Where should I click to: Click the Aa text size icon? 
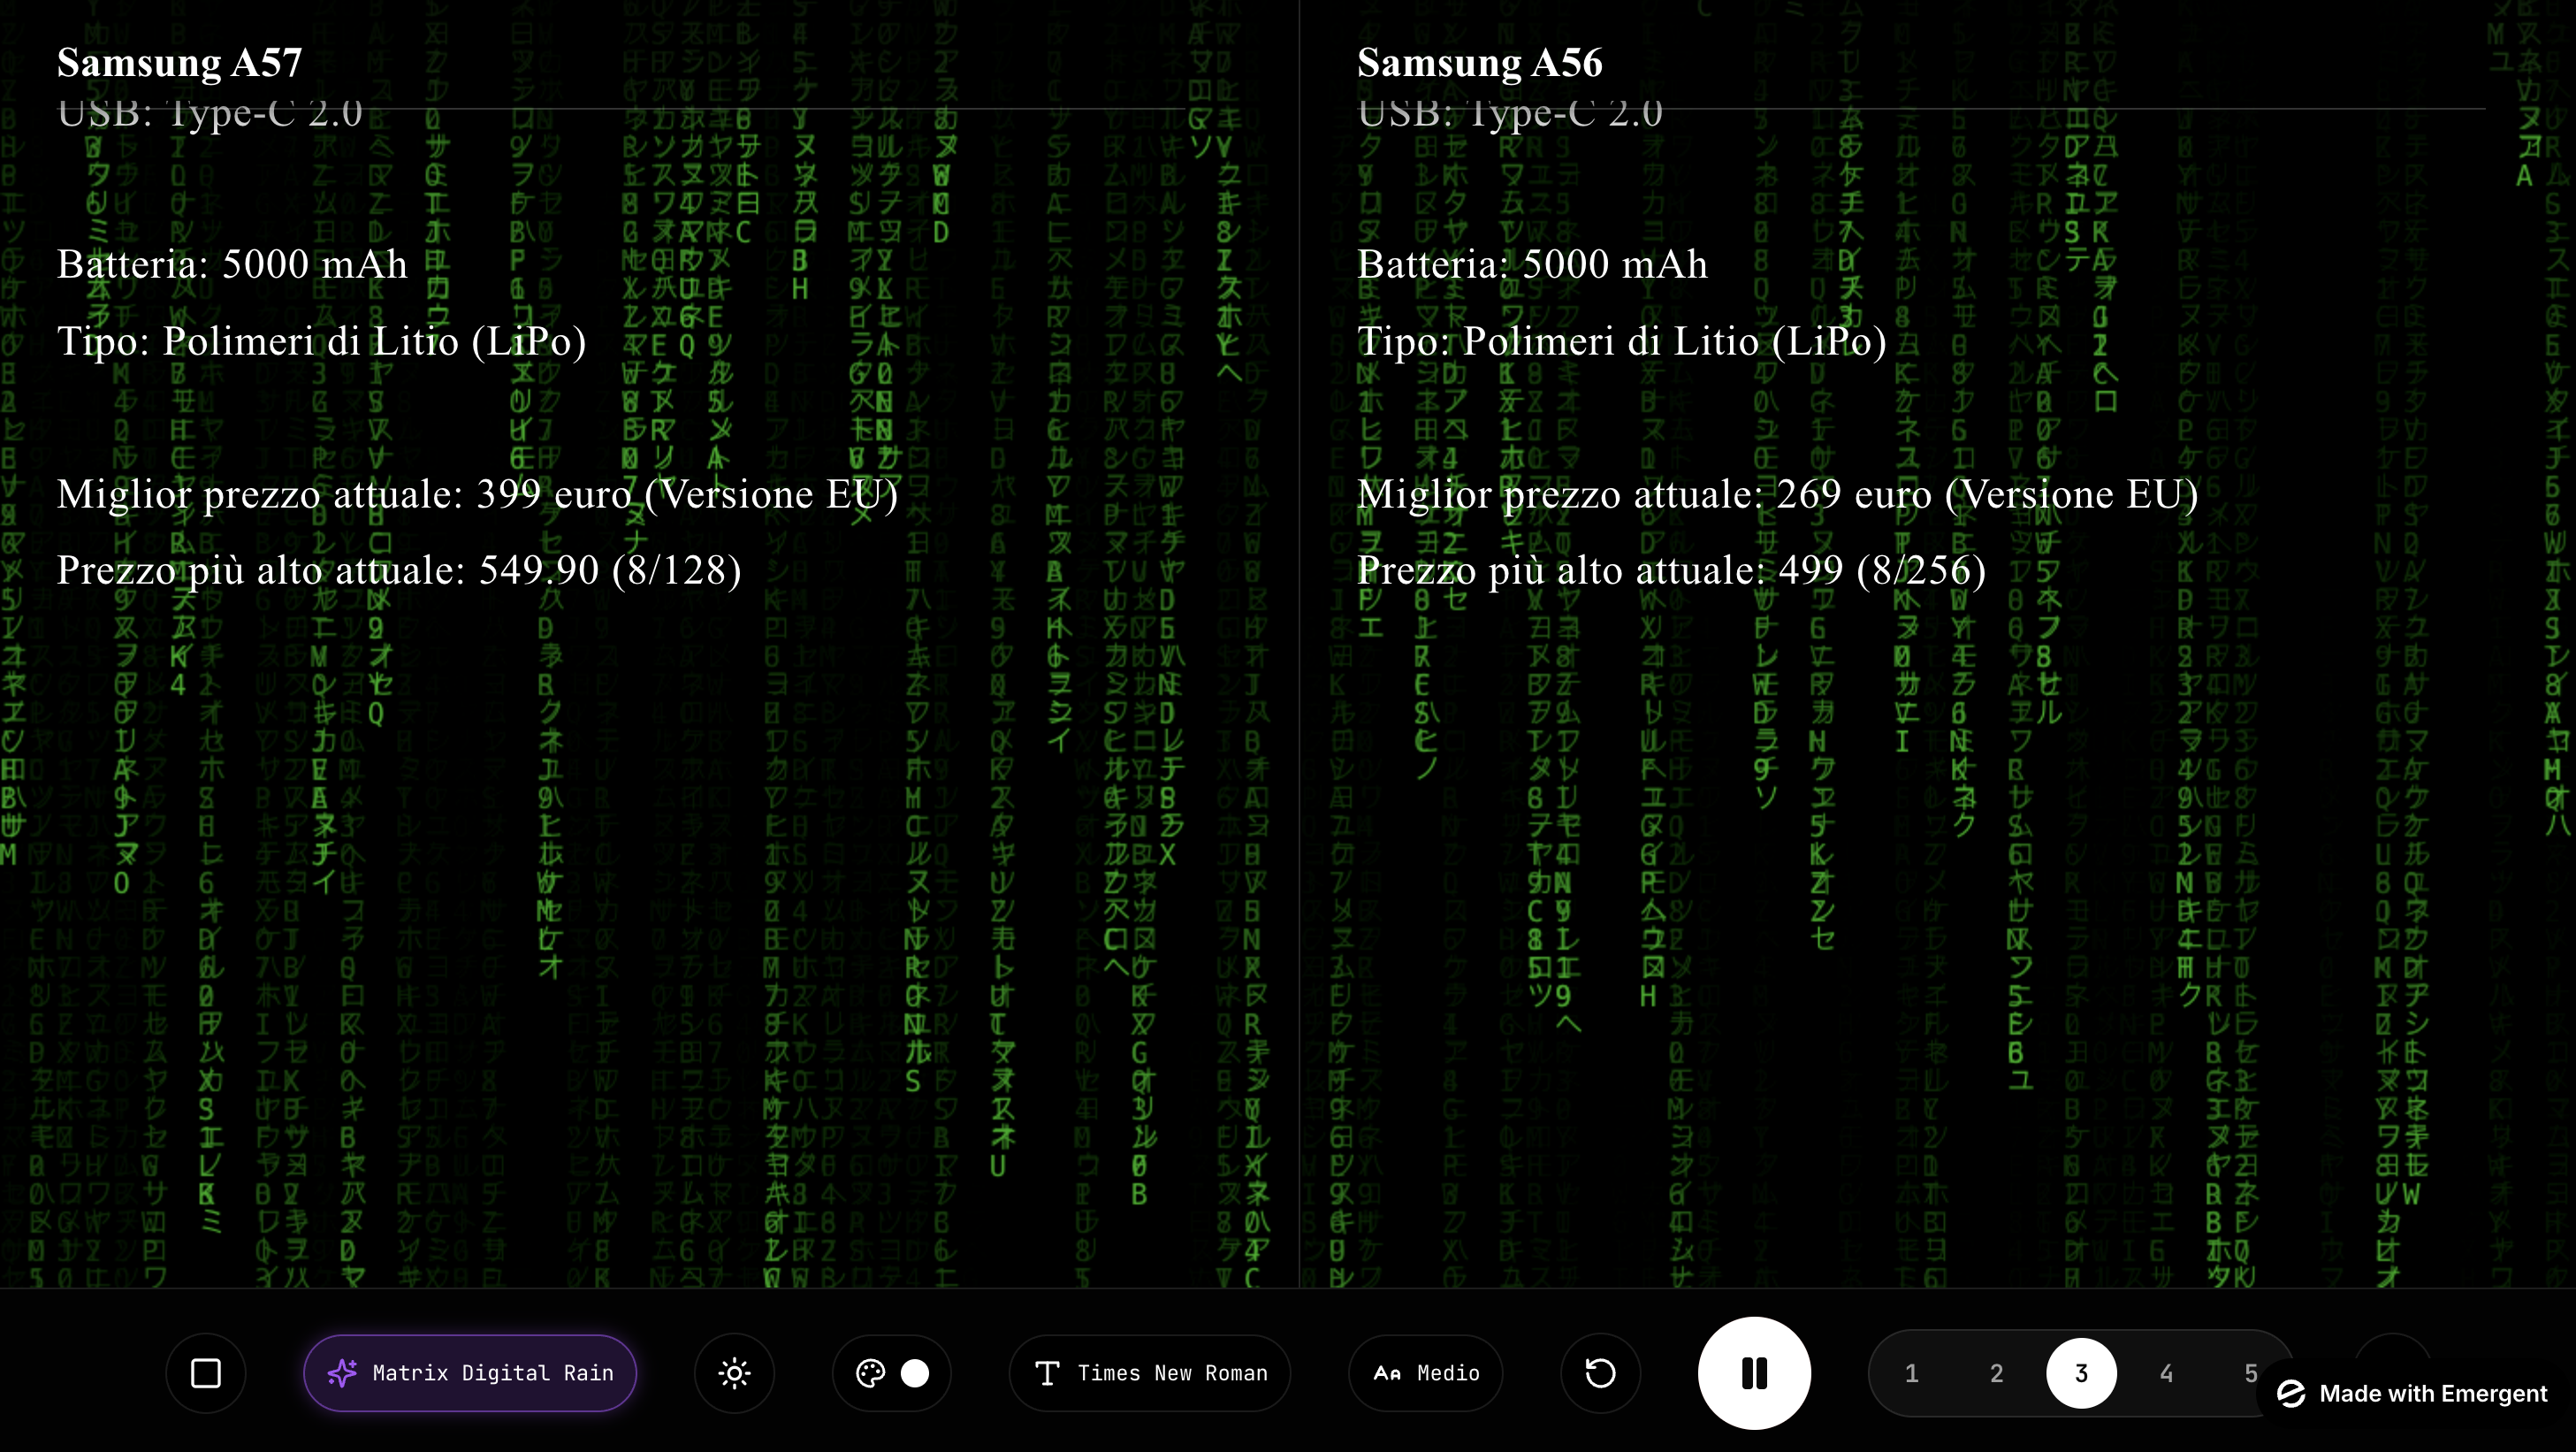click(1387, 1373)
